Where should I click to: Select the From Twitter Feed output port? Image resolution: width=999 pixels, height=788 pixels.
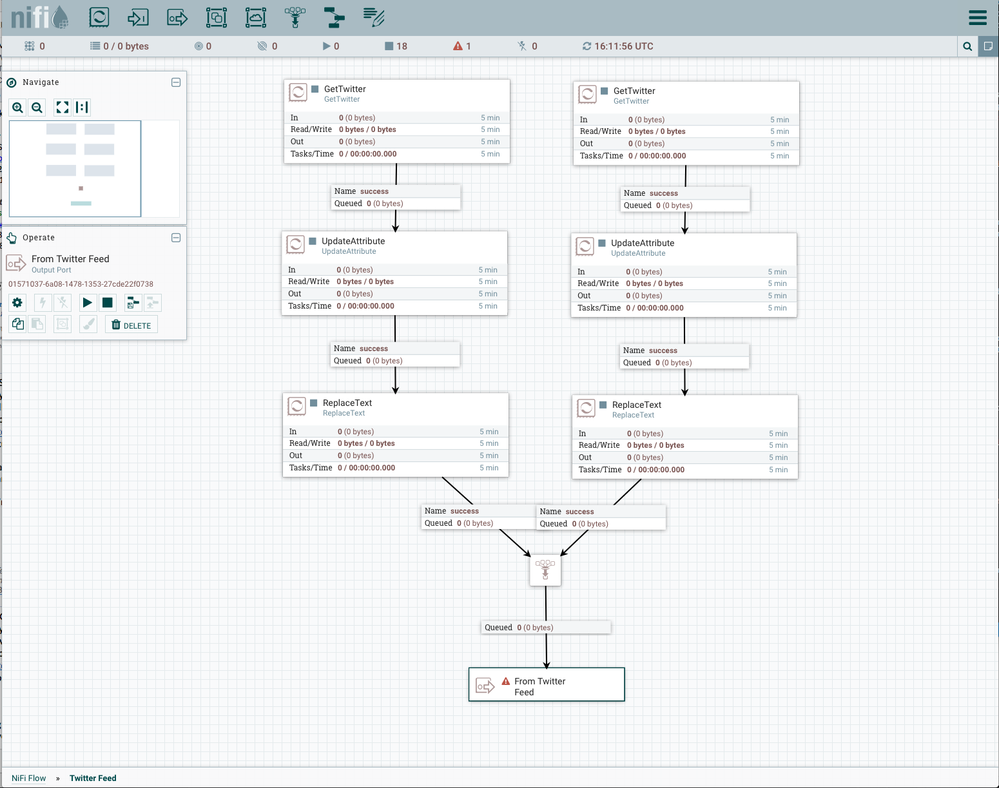[546, 684]
